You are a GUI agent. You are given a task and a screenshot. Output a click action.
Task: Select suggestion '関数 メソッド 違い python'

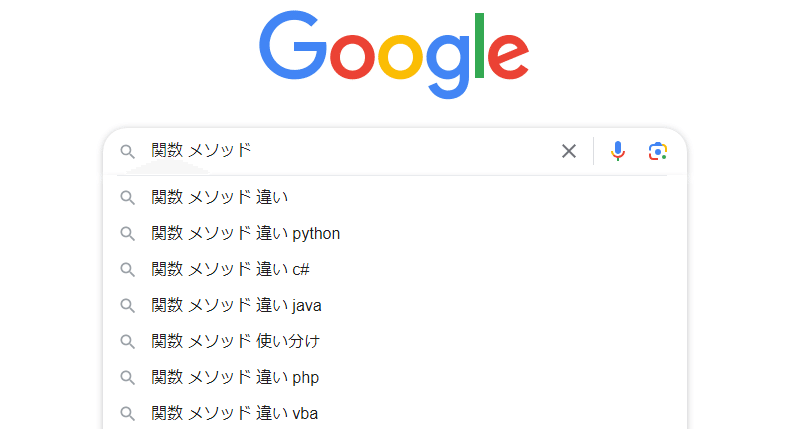coord(394,233)
